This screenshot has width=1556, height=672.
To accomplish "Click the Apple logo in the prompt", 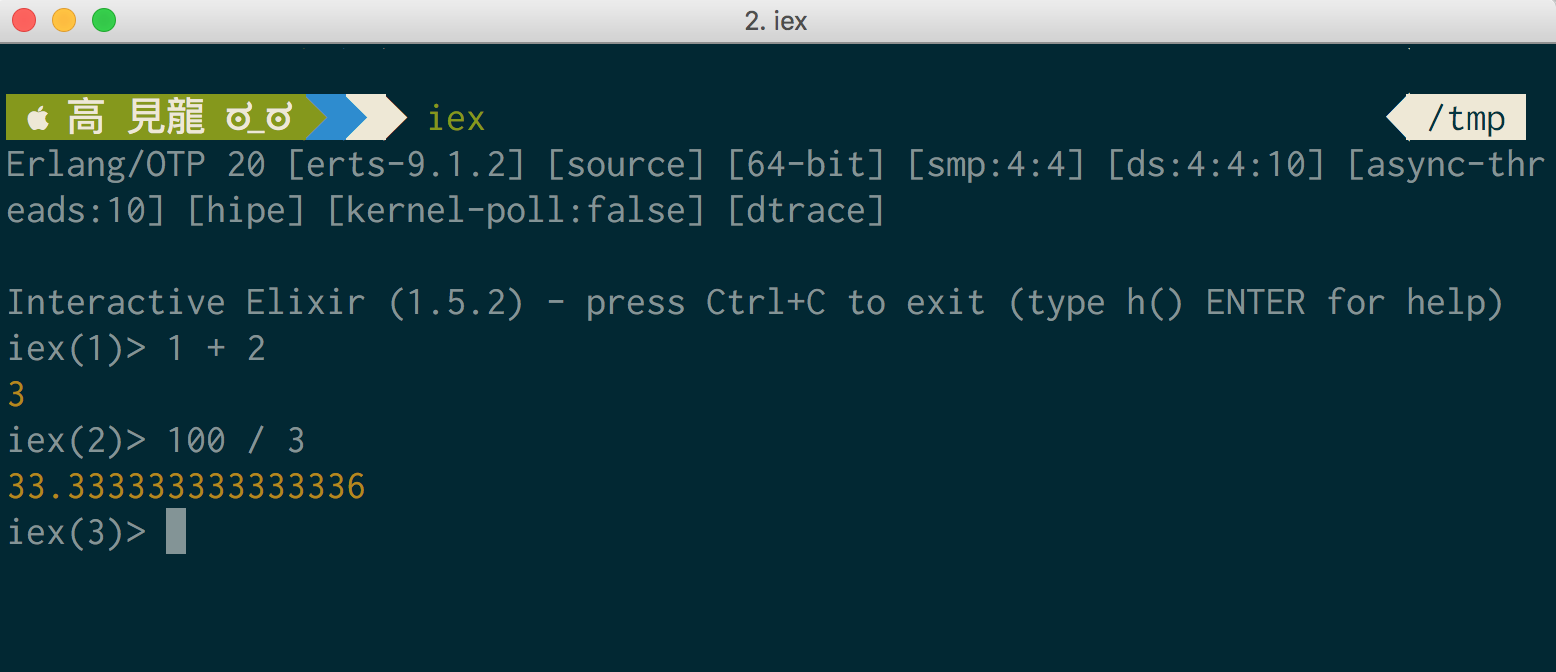I will (x=38, y=119).
